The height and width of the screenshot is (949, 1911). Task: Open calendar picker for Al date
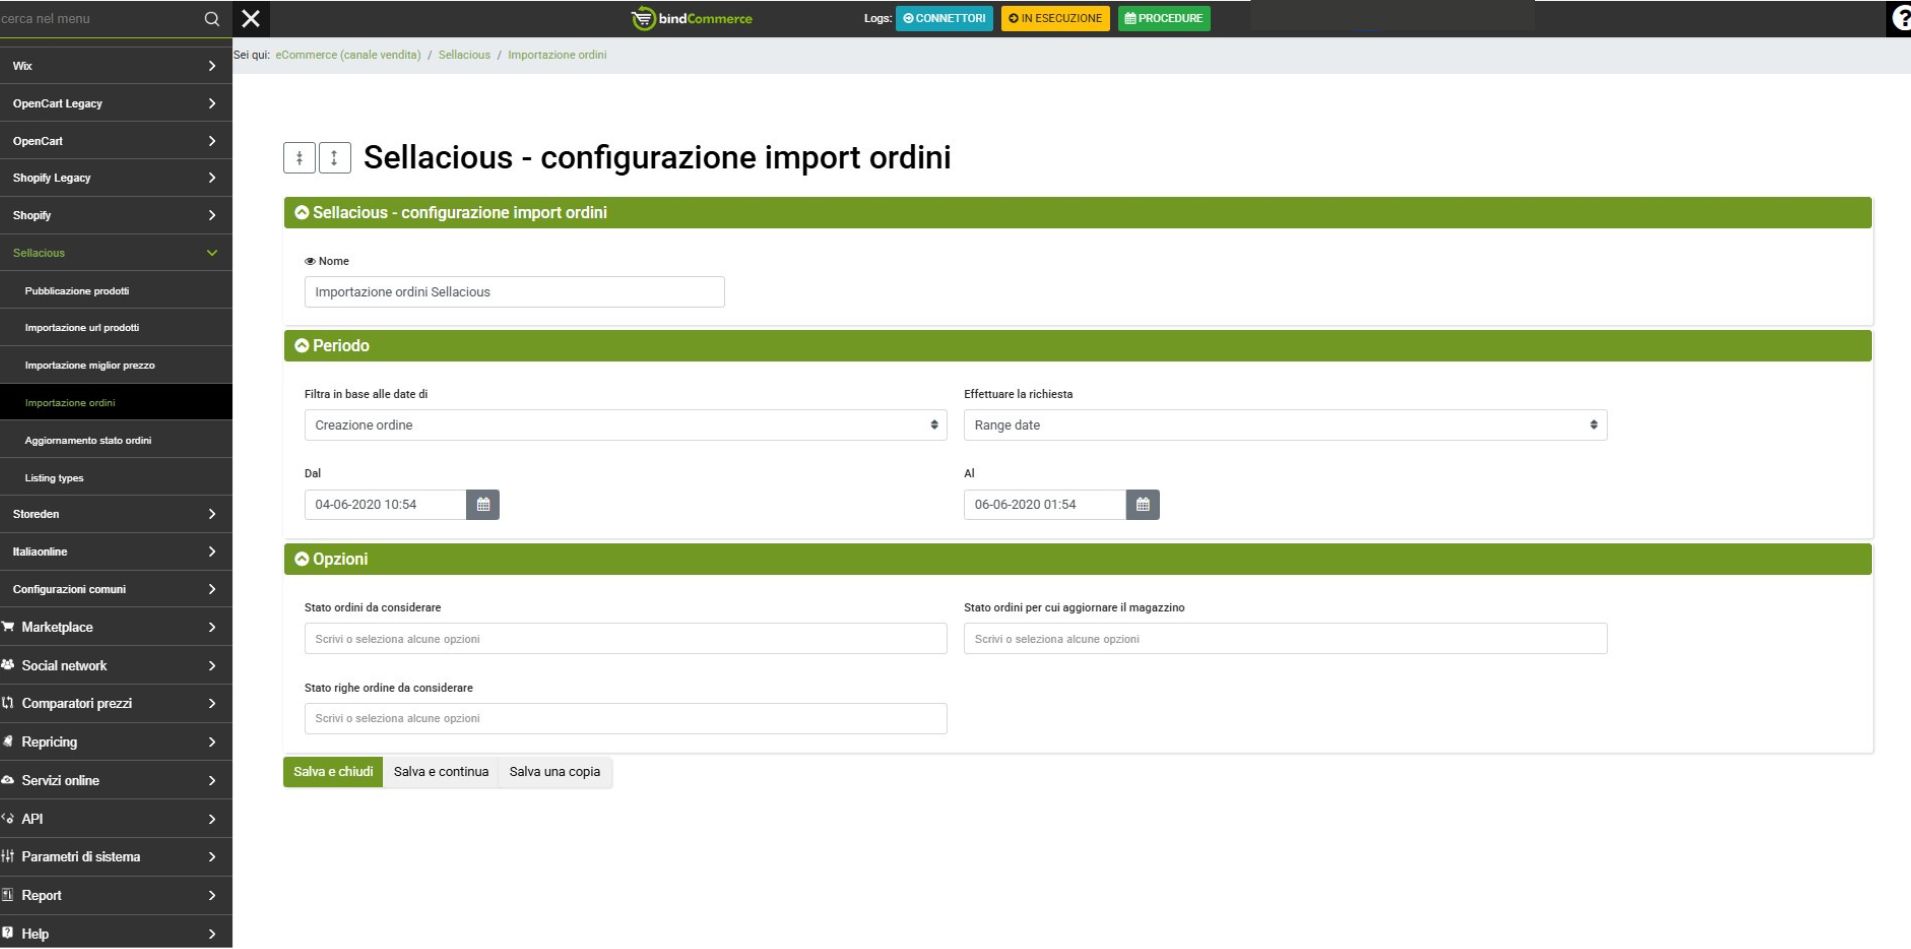(x=1142, y=505)
